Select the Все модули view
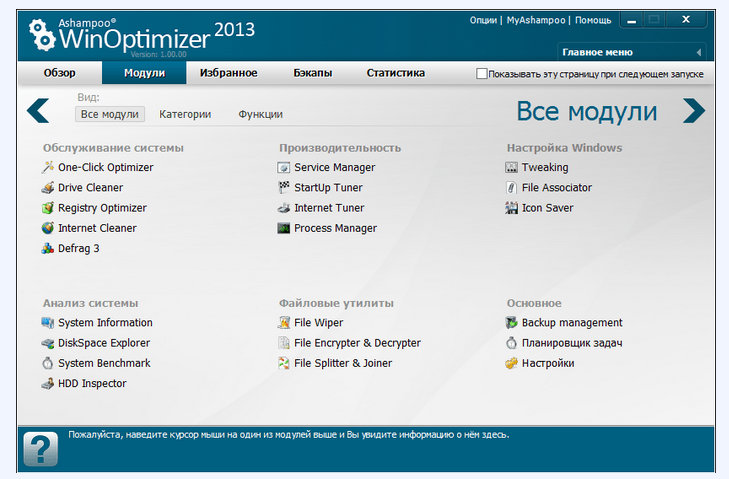Image resolution: width=729 pixels, height=479 pixels. [110, 114]
